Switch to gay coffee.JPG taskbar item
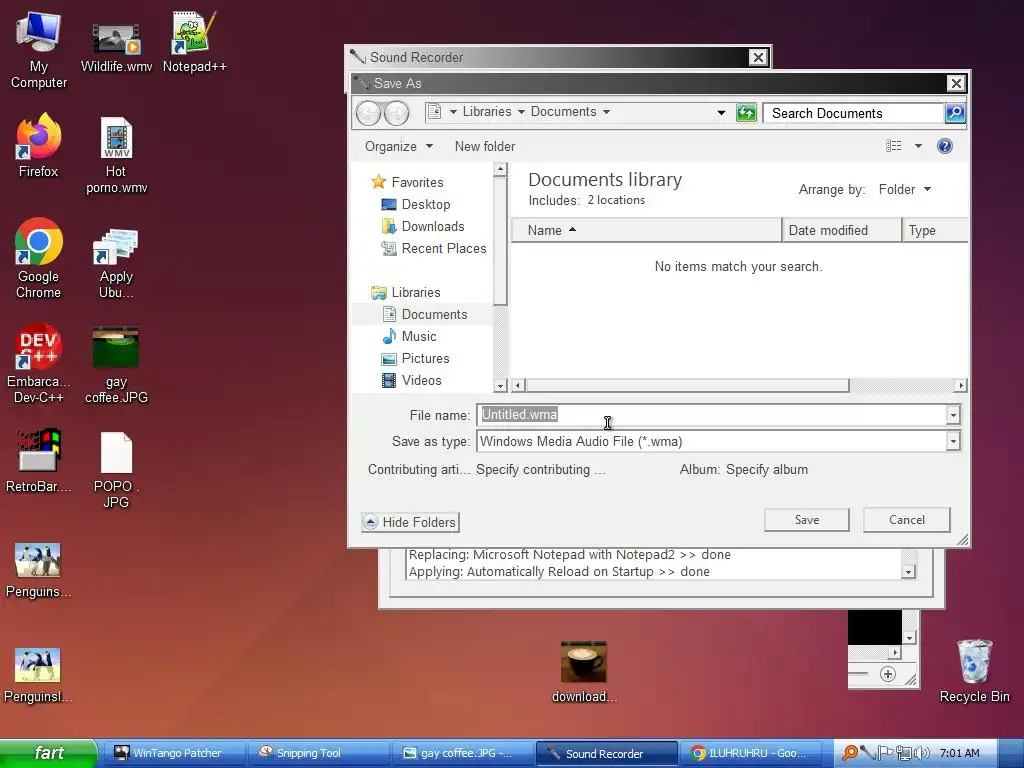 coord(463,753)
